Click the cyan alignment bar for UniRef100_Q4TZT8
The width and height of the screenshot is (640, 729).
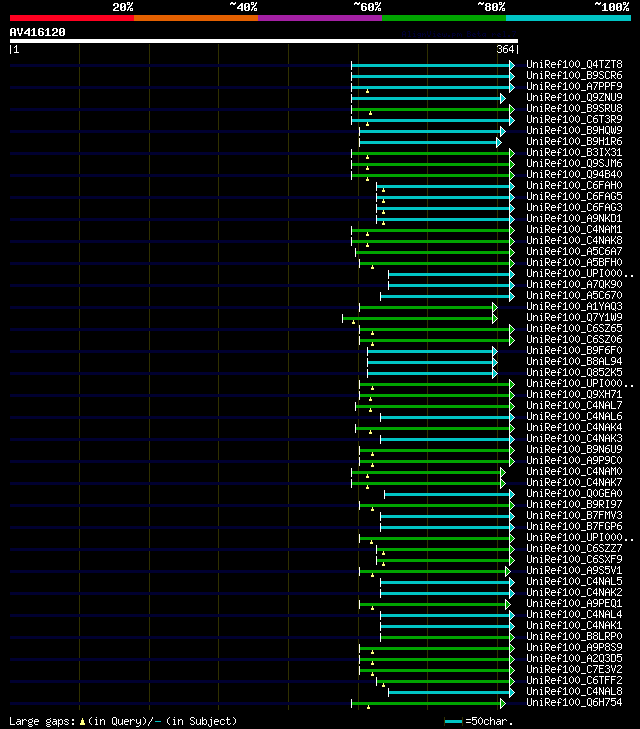431,66
